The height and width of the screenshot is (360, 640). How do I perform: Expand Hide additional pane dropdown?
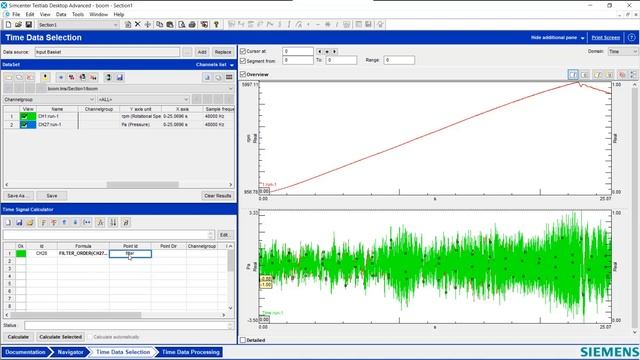click(582, 38)
